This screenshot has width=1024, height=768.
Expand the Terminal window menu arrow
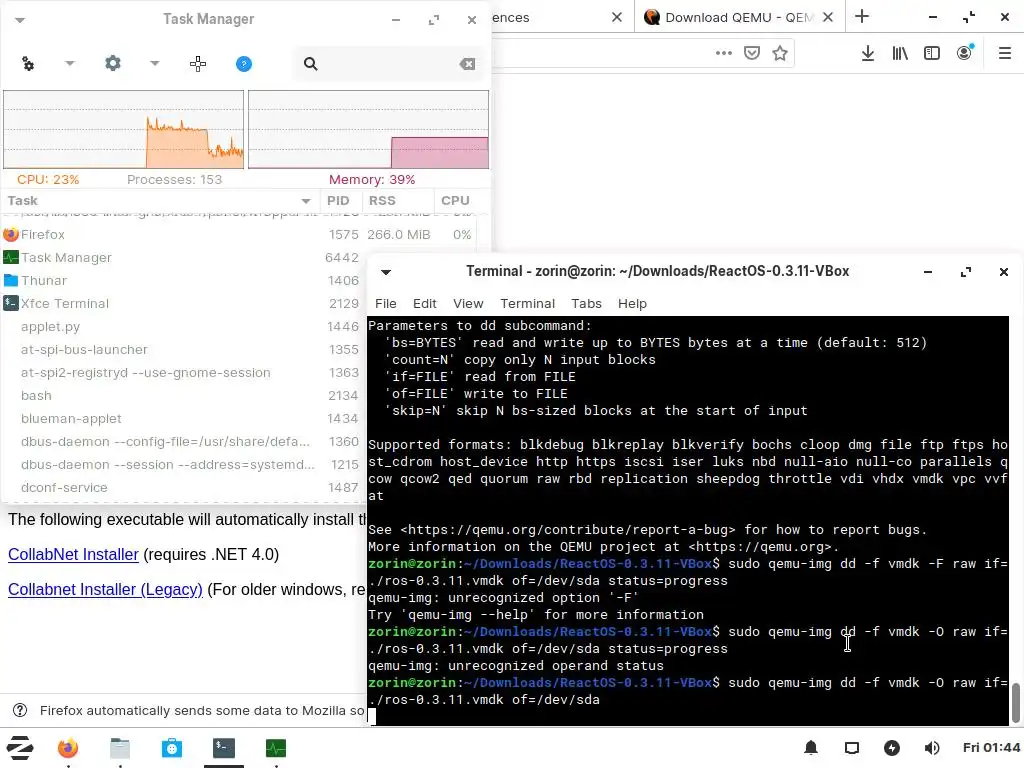pos(386,272)
